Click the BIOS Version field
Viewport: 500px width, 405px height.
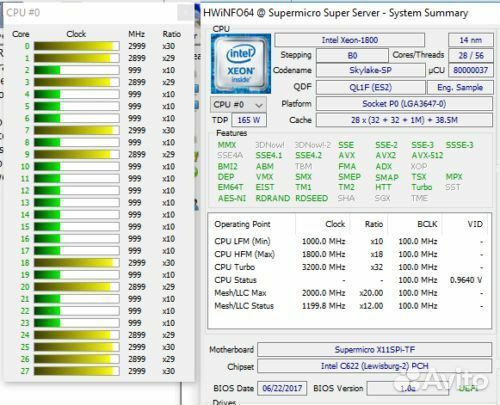tap(407, 388)
